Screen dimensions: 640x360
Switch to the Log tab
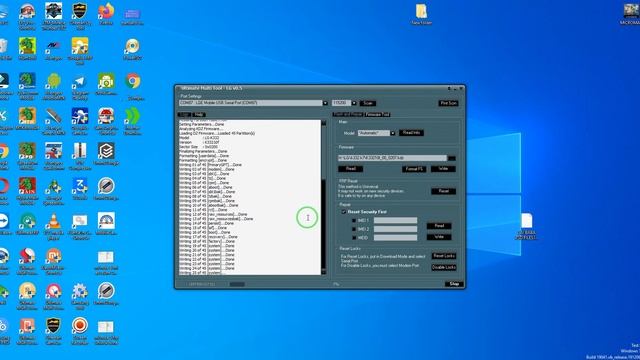click(184, 115)
